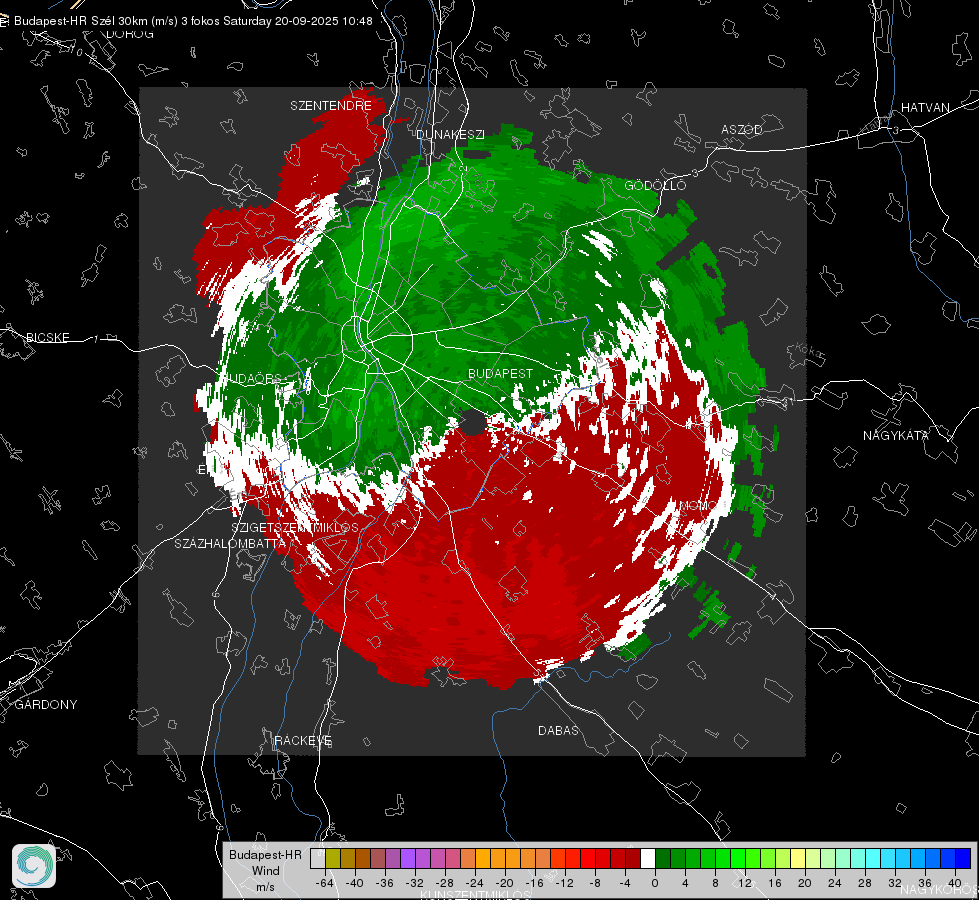Pick the deep blue swatch above 40

coord(963,859)
